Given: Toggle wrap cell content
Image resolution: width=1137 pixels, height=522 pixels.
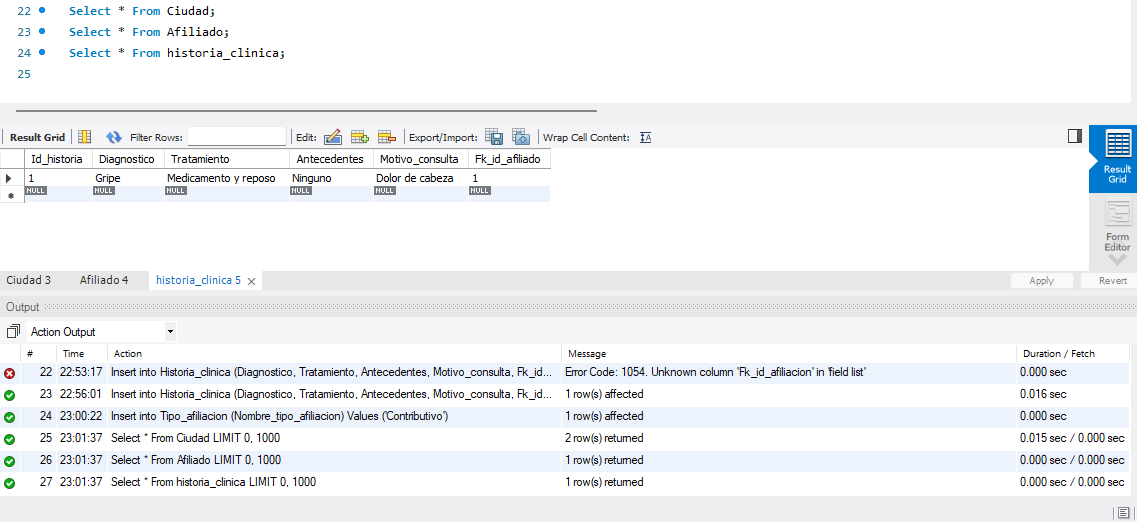Looking at the screenshot, I should click(x=645, y=137).
